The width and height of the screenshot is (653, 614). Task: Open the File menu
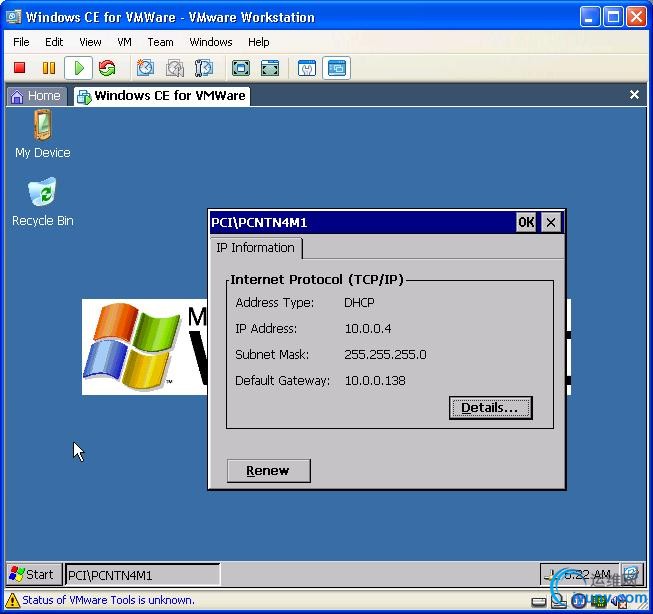click(21, 42)
